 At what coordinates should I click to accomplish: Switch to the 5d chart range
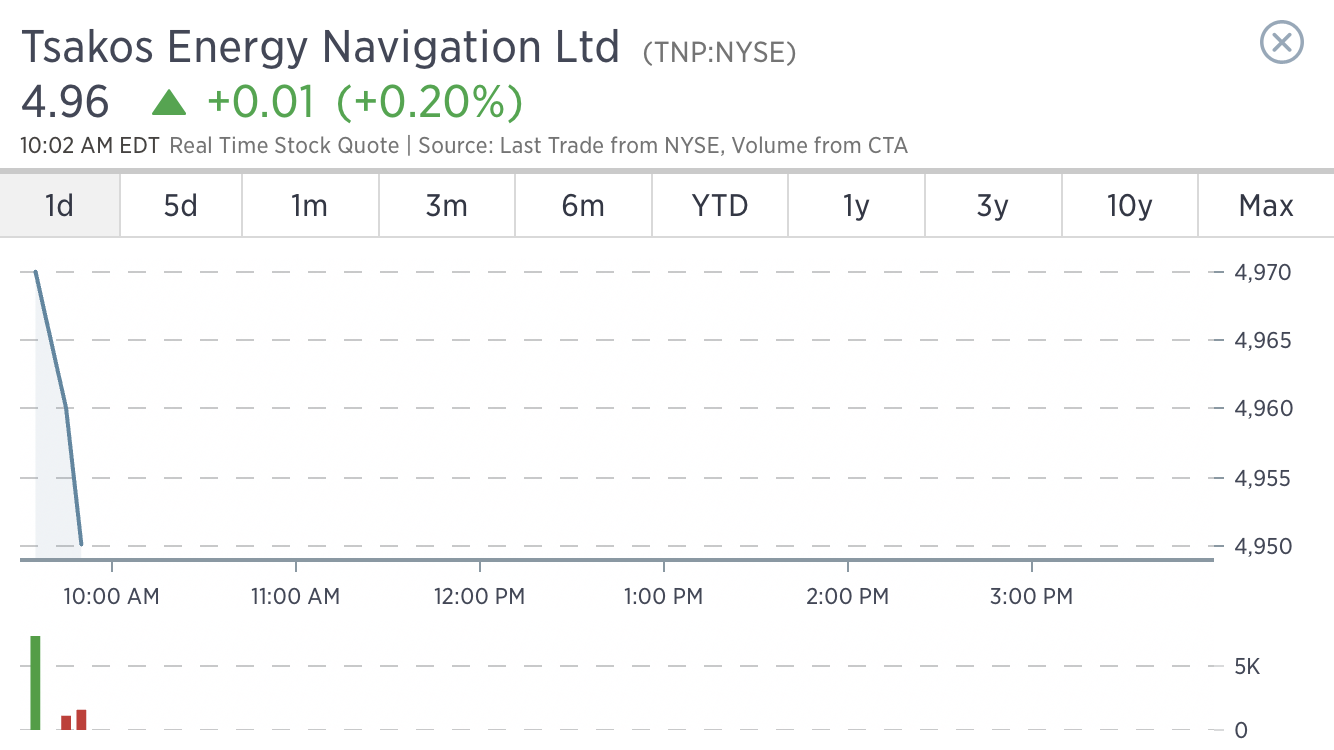click(181, 206)
